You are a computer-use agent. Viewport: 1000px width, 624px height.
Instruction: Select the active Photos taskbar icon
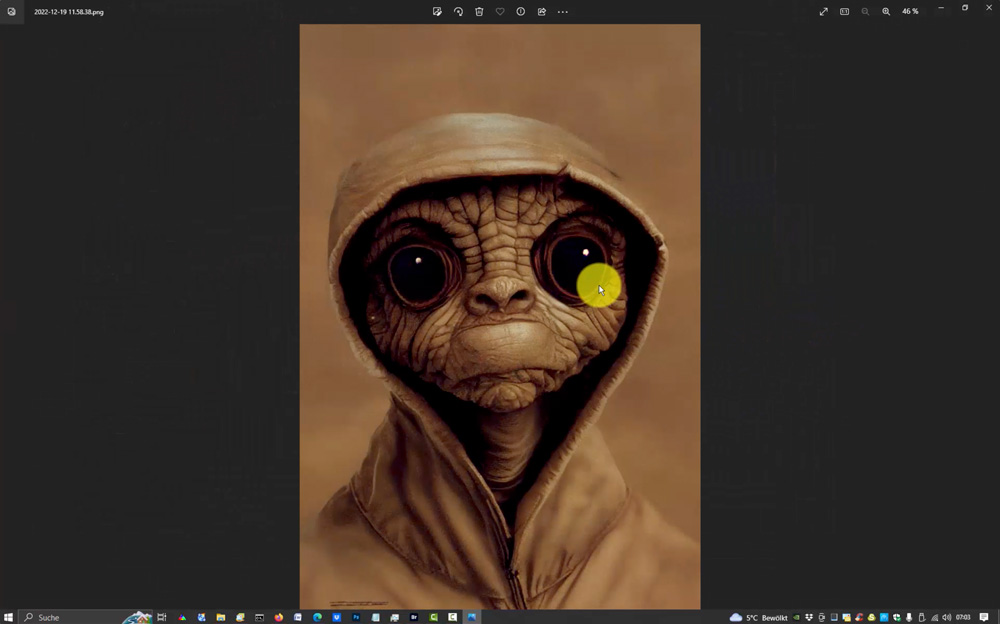(472, 617)
